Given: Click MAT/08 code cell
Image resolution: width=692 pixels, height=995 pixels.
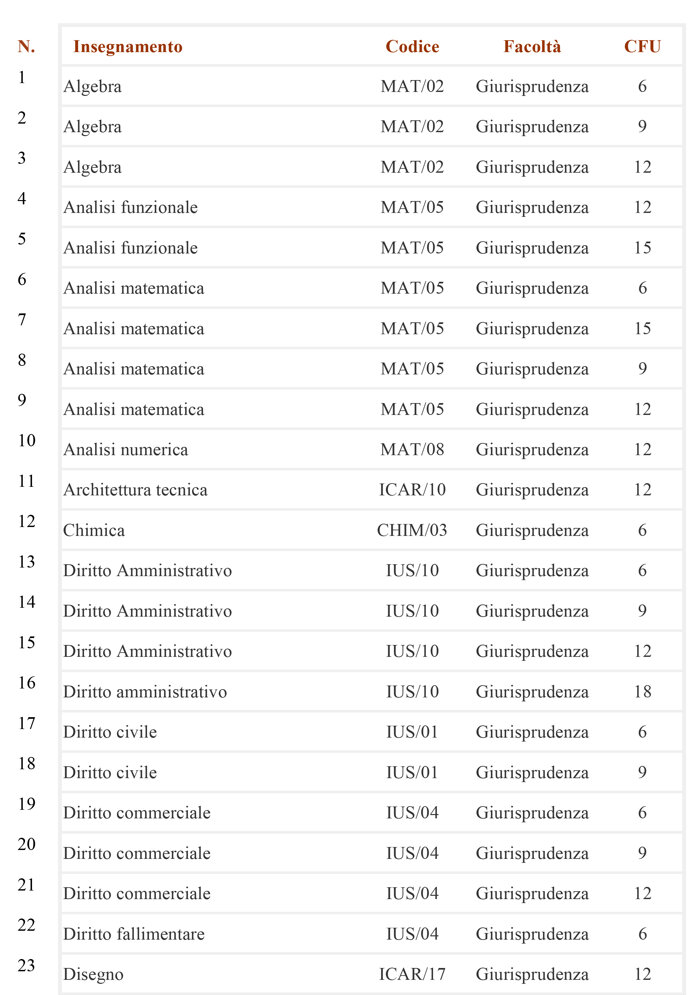Looking at the screenshot, I should pyautogui.click(x=412, y=449).
